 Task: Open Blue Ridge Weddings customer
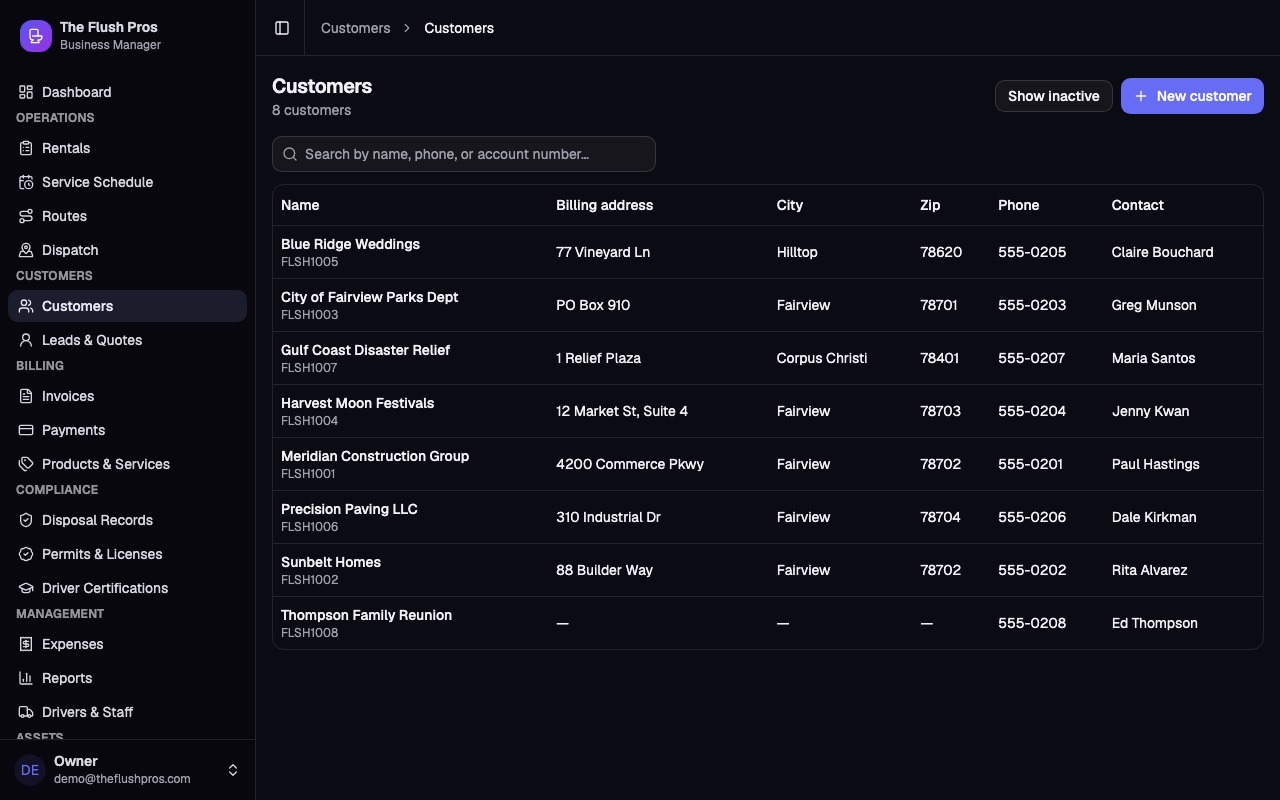pos(350,244)
